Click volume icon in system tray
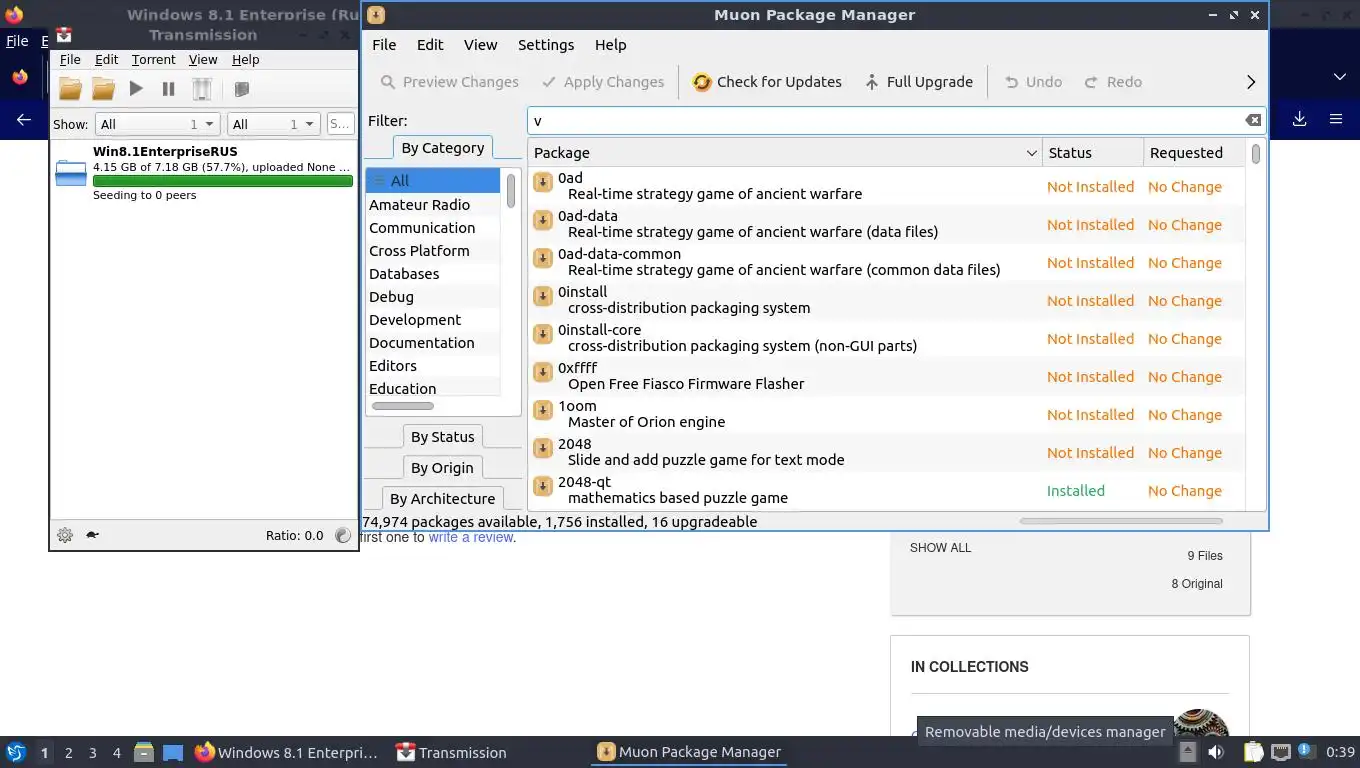This screenshot has width=1360, height=768. 1216,752
